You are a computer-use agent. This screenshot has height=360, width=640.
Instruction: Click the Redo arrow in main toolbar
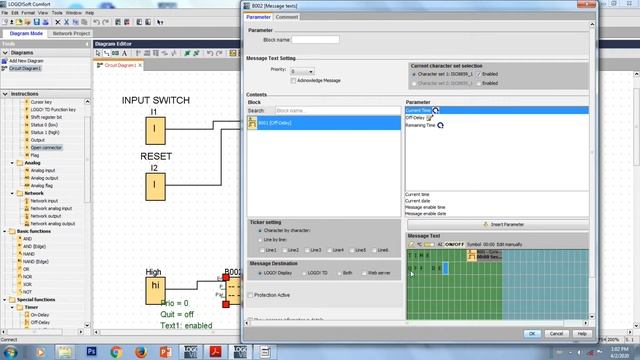[105, 22]
